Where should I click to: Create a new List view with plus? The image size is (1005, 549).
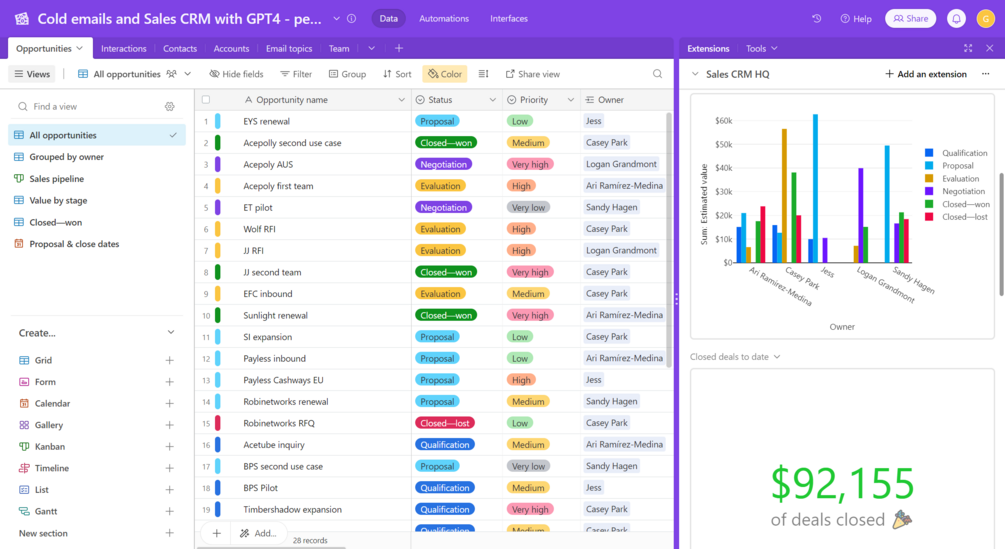pyautogui.click(x=169, y=489)
